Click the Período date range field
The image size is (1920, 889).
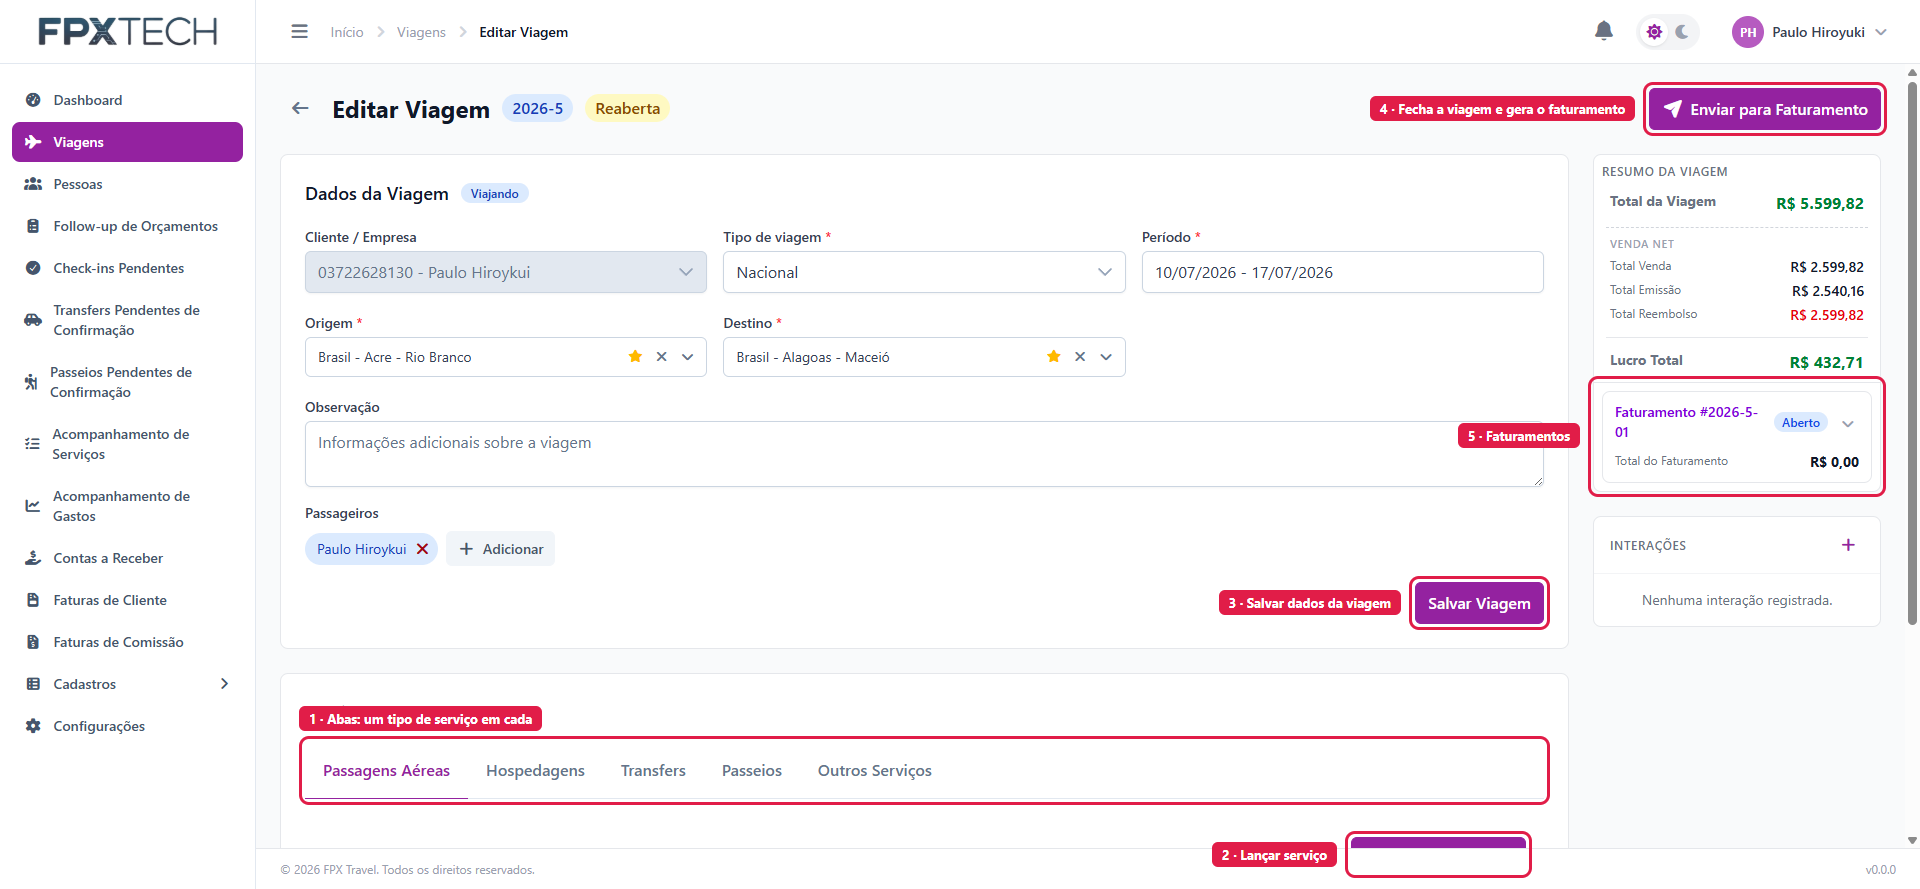pos(1342,272)
